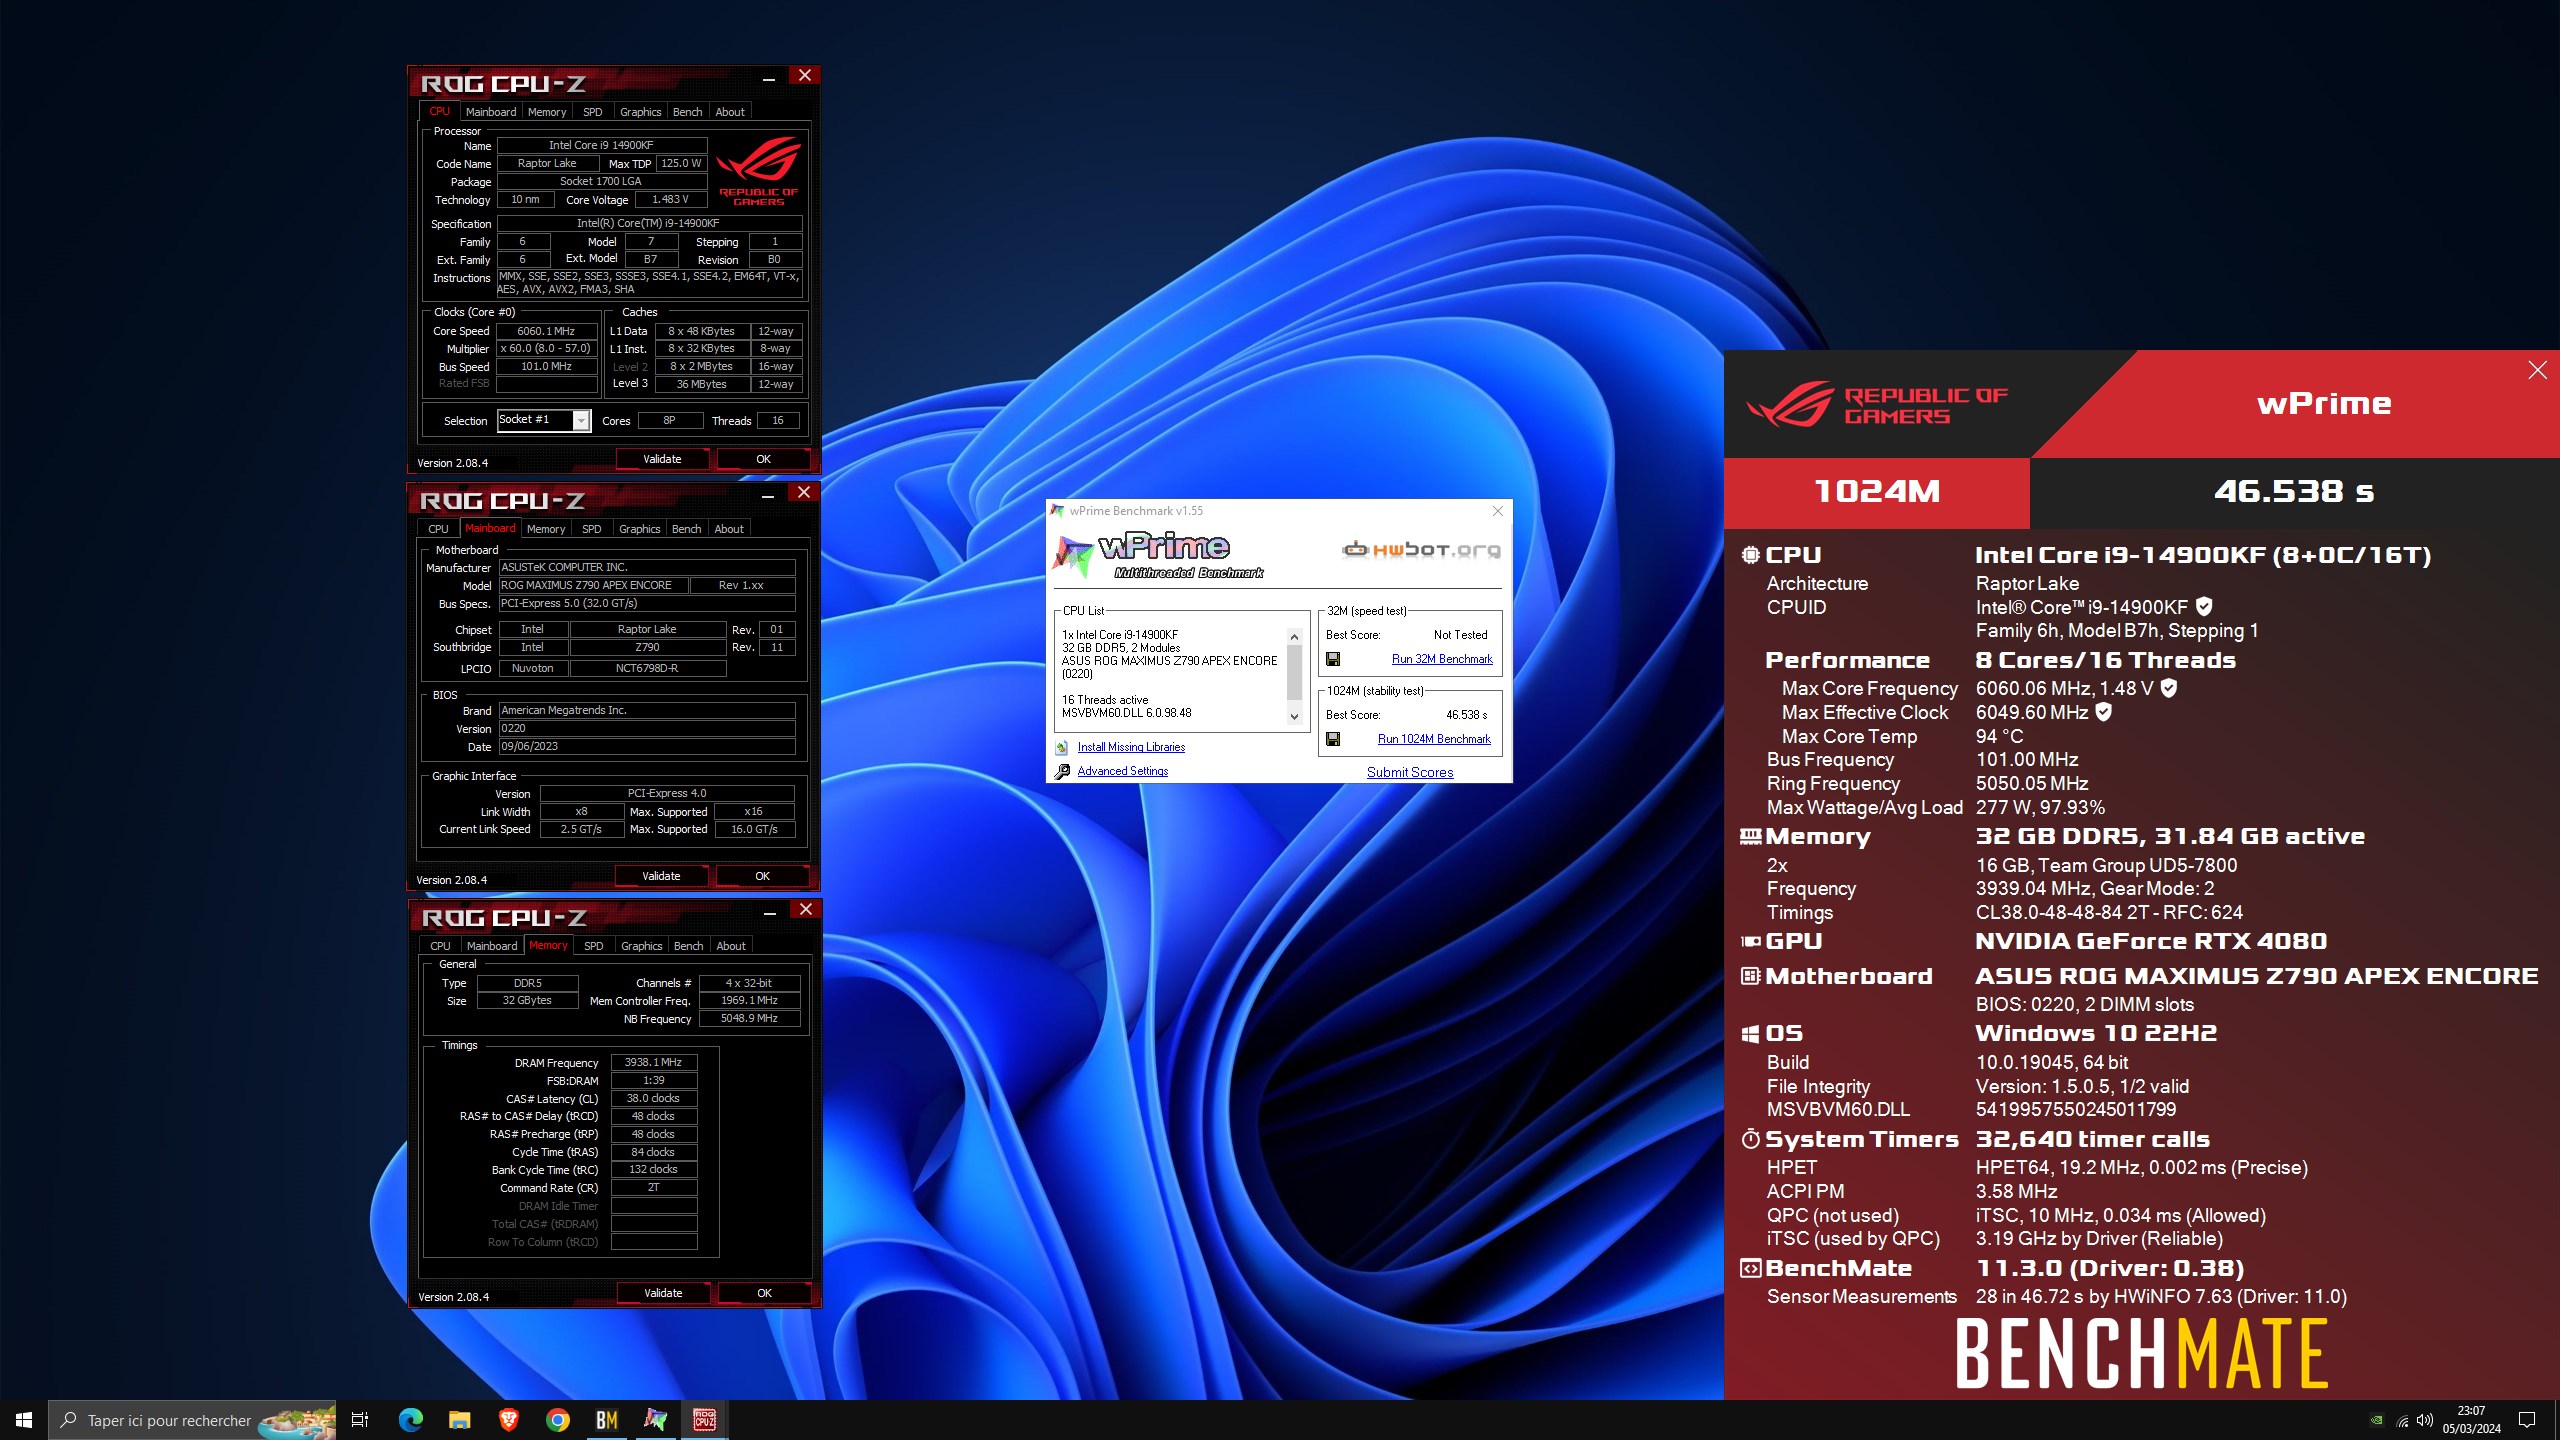2560x1440 pixels.
Task: Open Task View from the taskbar
Action: (360, 1420)
